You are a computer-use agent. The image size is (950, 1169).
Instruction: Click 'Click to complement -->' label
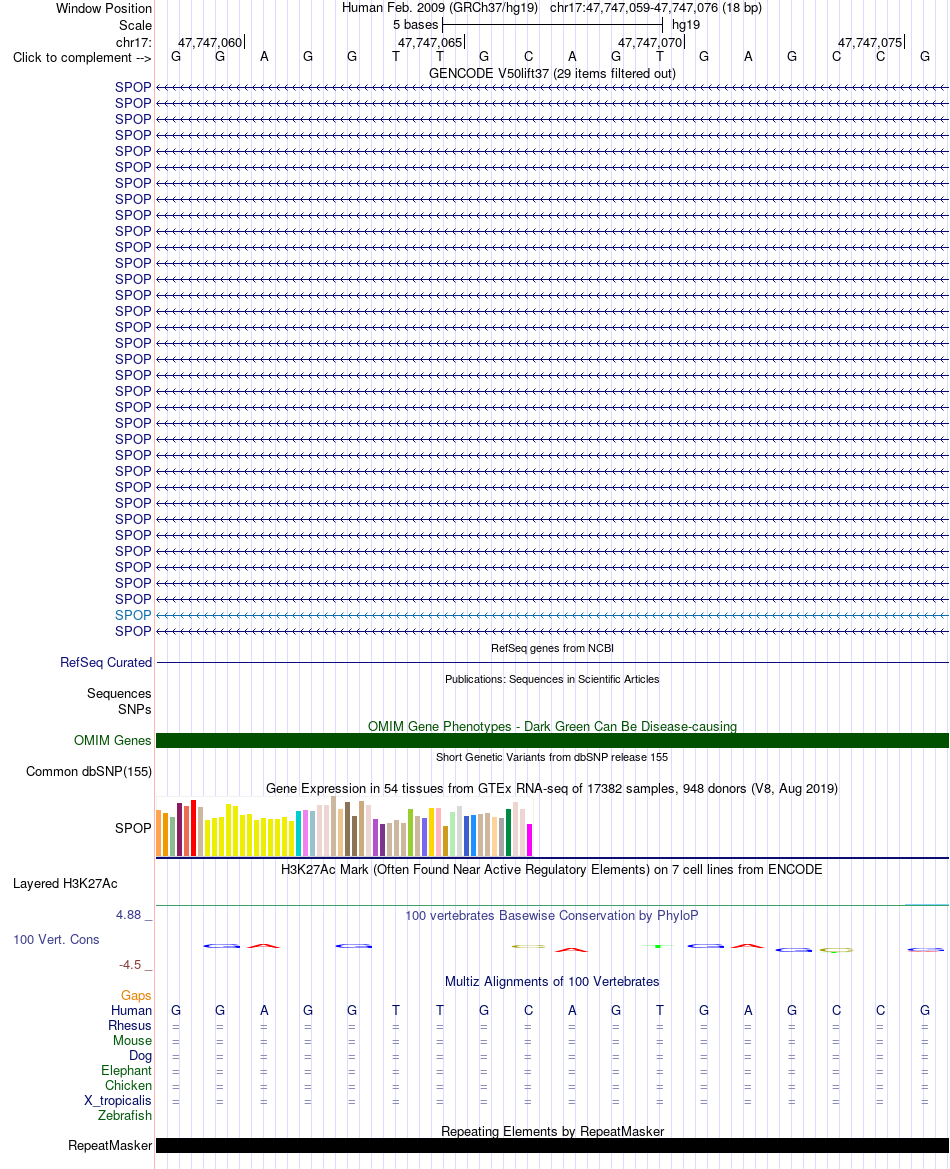pyautogui.click(x=82, y=57)
